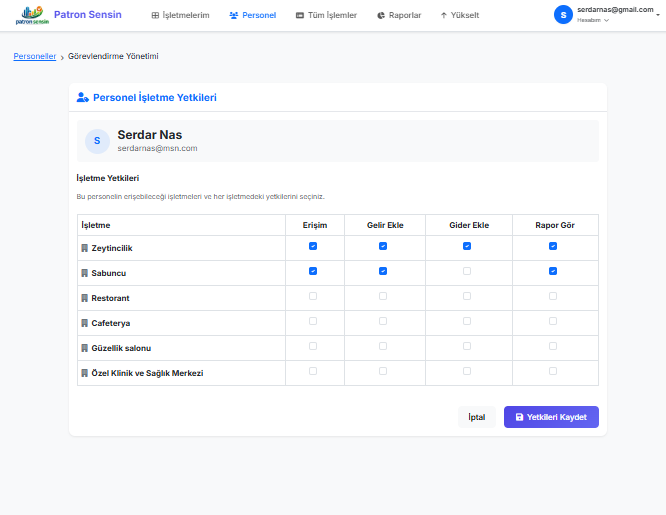Cancel with the İptal button
This screenshot has height=515, width=666.
477,417
